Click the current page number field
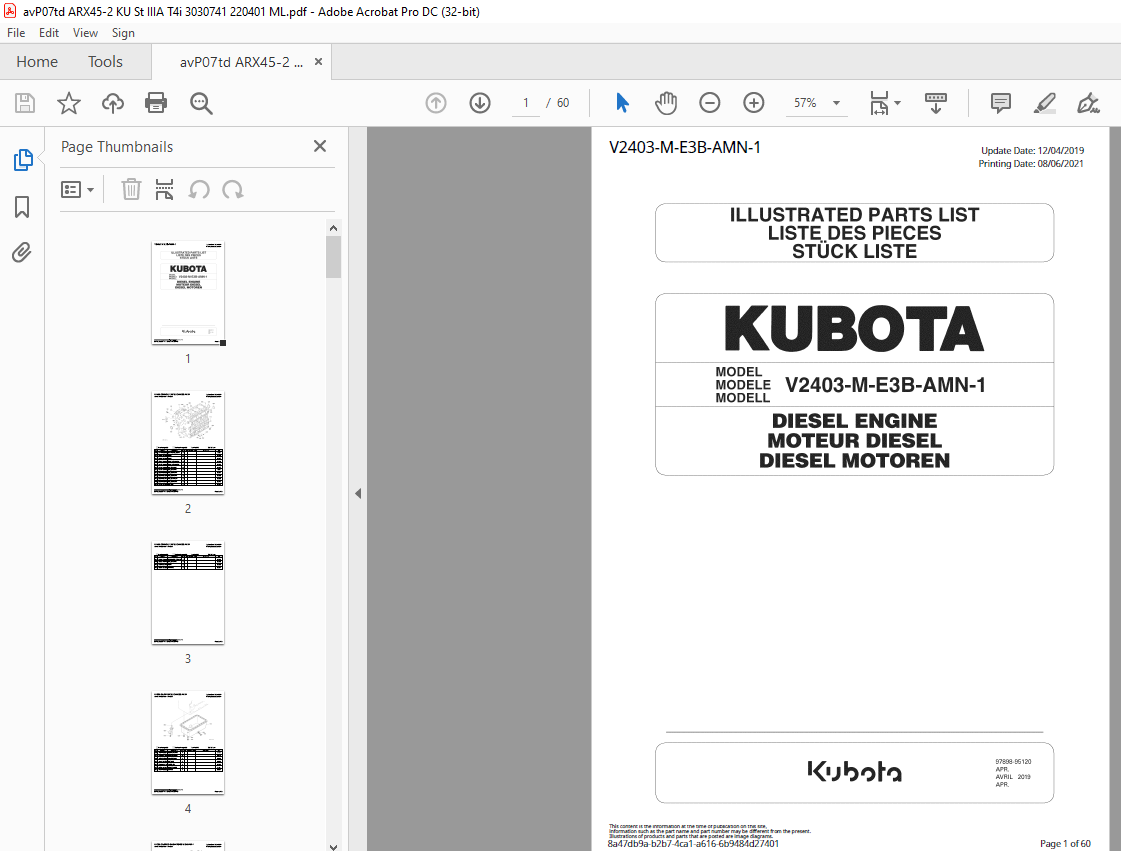The width and height of the screenshot is (1121, 851). (x=525, y=103)
